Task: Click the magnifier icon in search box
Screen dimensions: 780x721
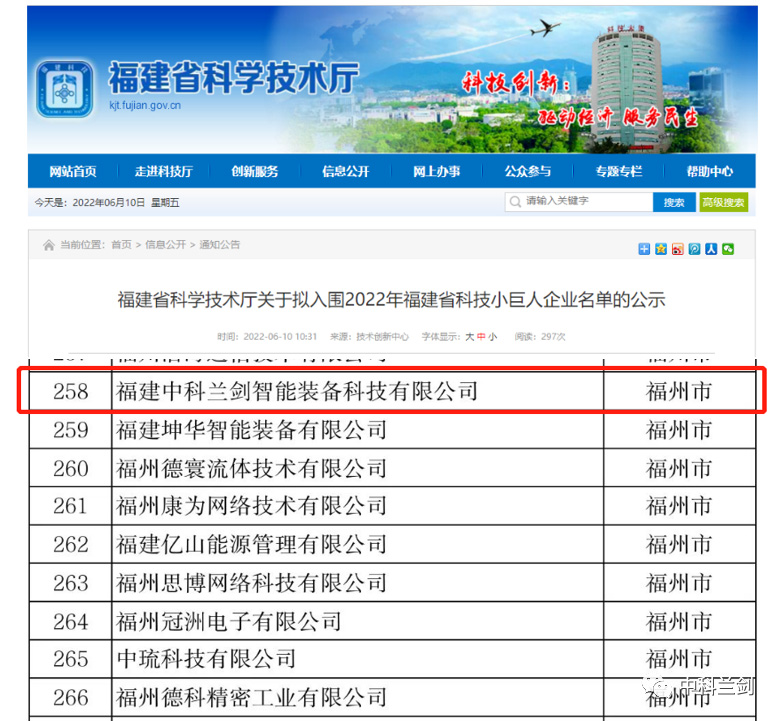Action: pyautogui.click(x=515, y=202)
